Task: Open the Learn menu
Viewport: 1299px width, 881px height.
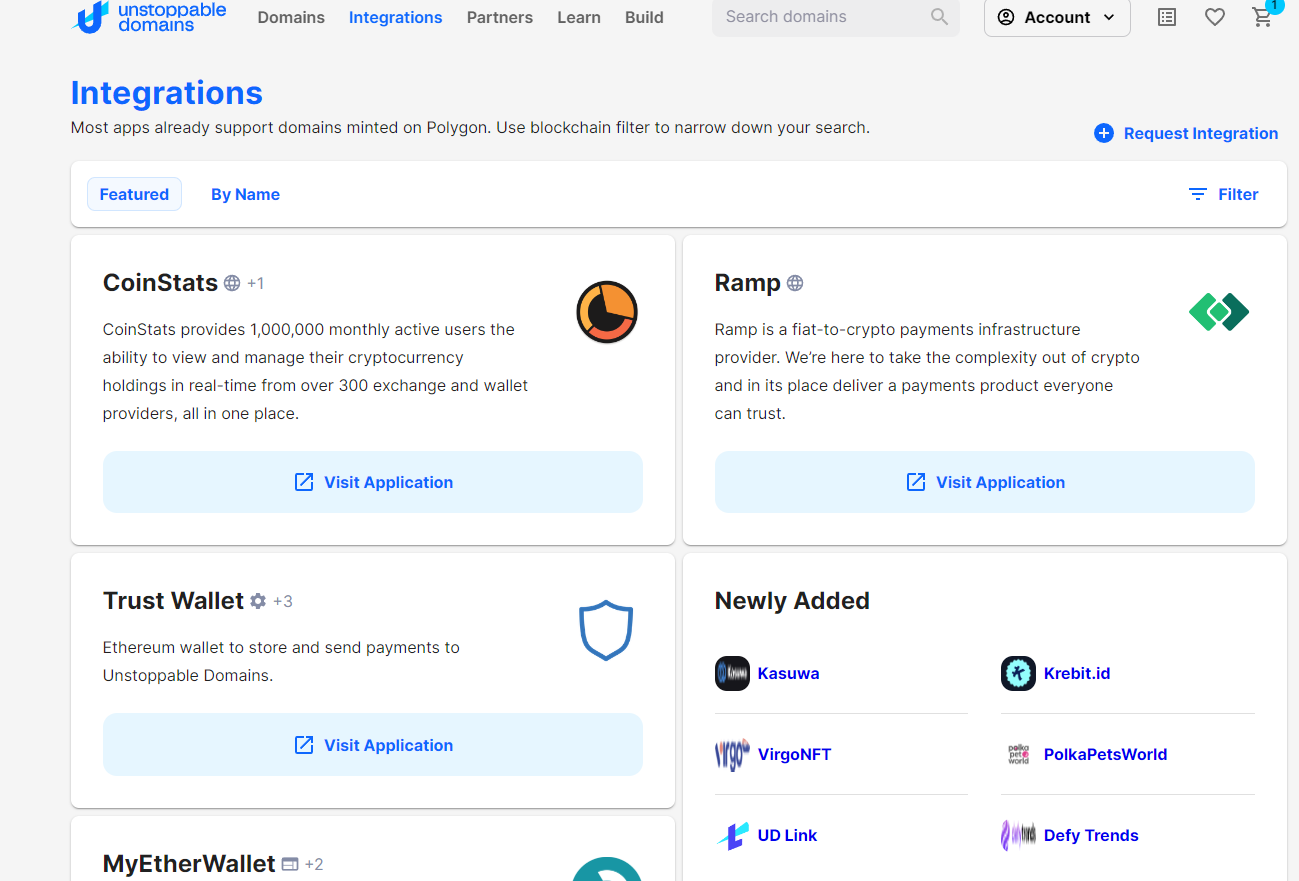Action: pos(579,17)
